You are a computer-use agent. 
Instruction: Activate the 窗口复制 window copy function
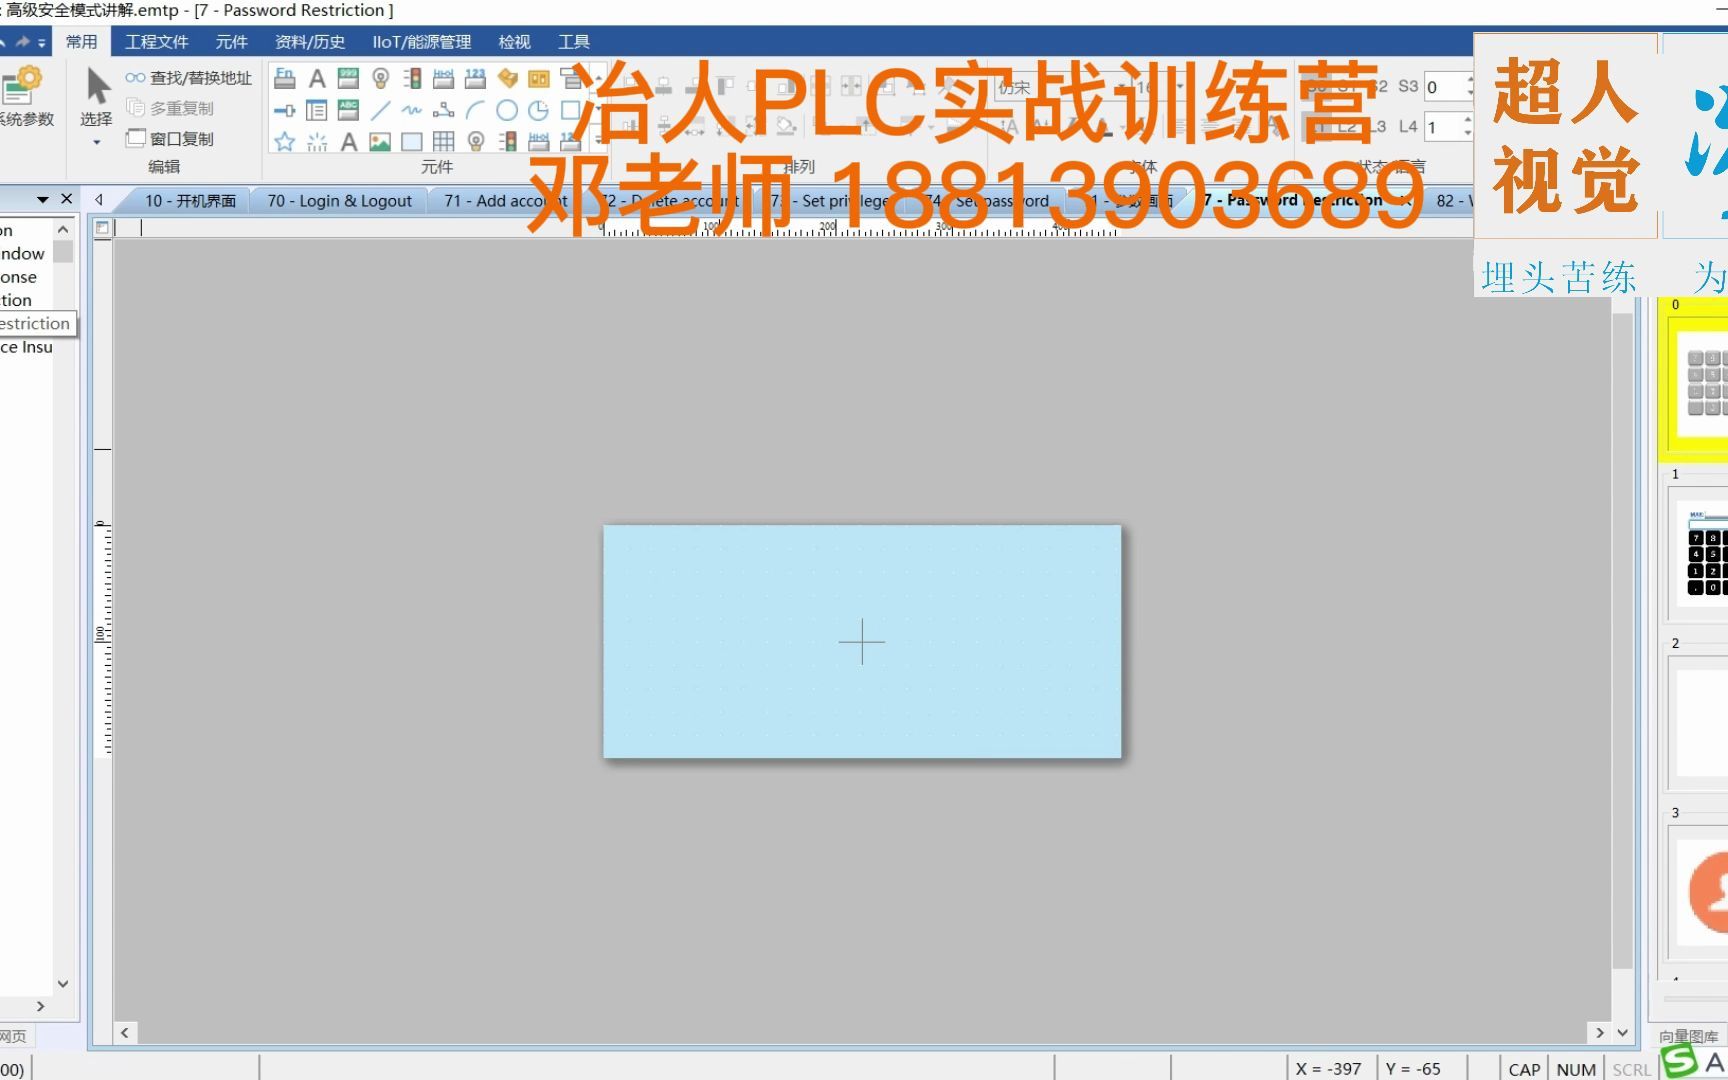click(x=176, y=139)
